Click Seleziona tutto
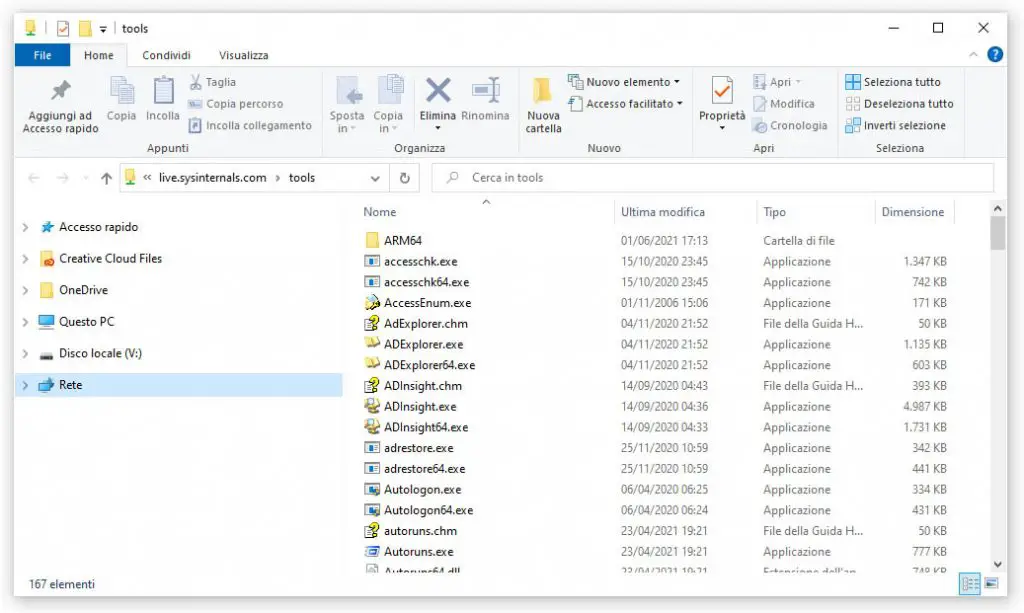 click(x=893, y=82)
